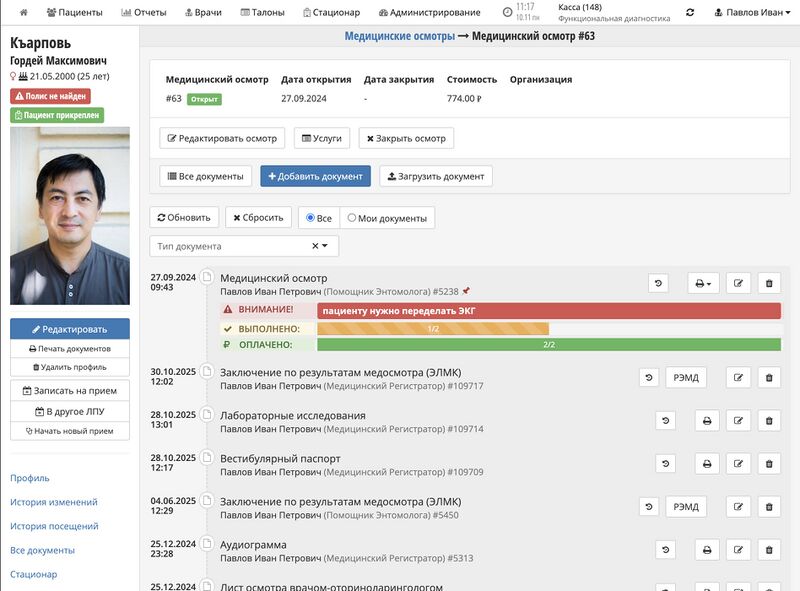Delete the Аудиограмма document
This screenshot has width=800, height=591.
pos(769,550)
